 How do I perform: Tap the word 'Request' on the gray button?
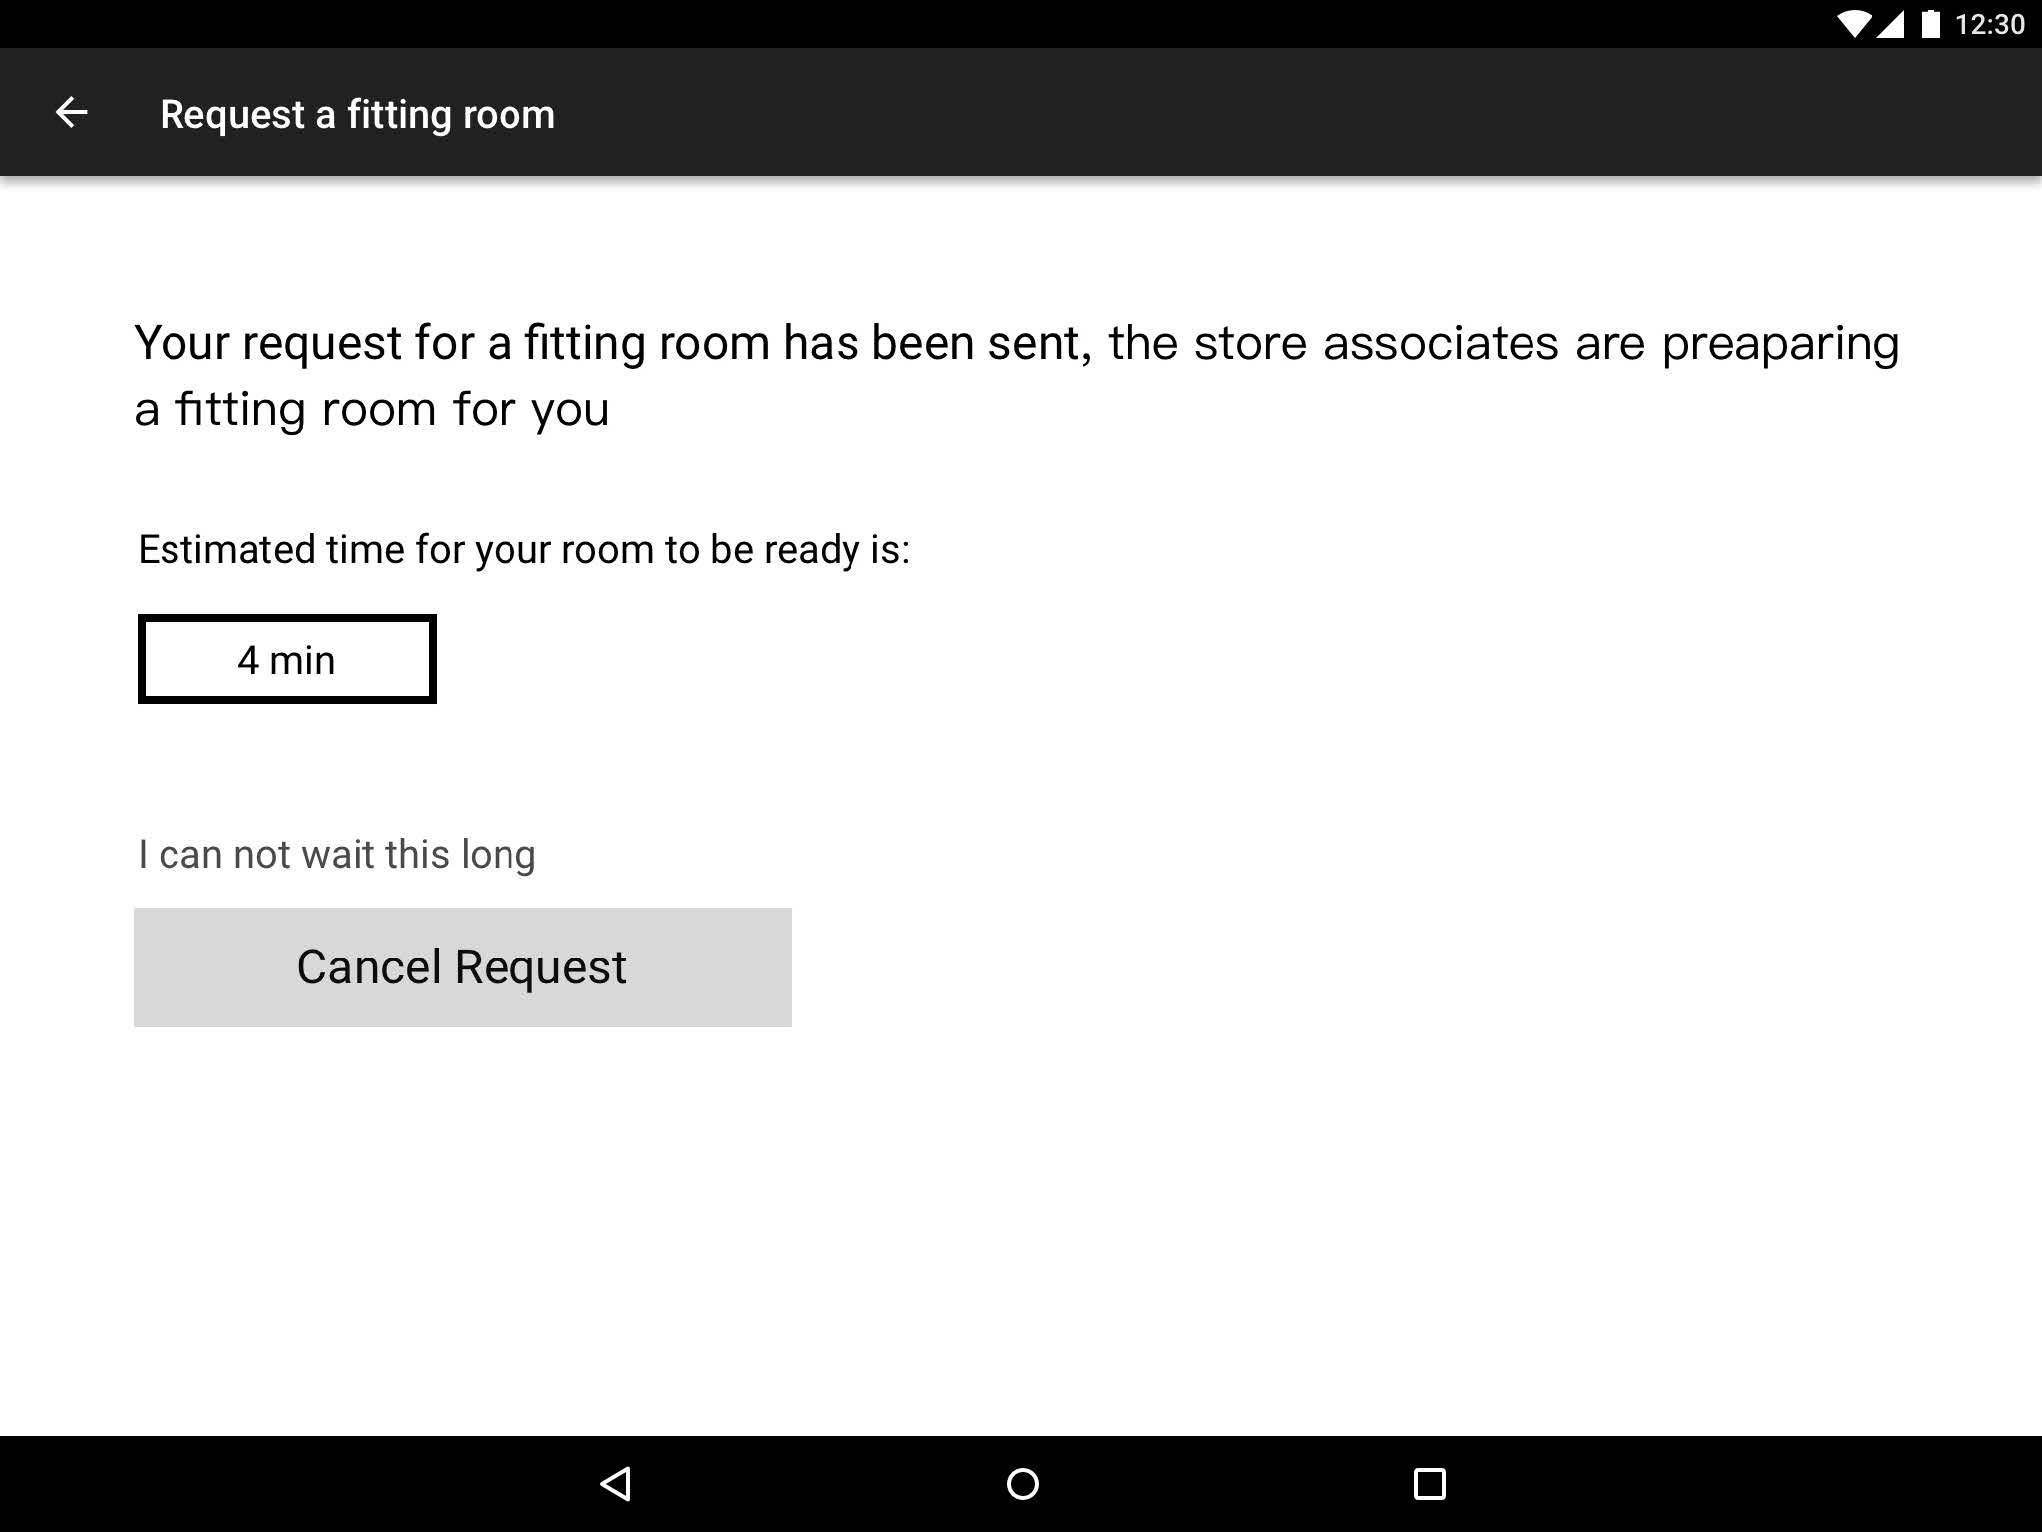(x=541, y=968)
